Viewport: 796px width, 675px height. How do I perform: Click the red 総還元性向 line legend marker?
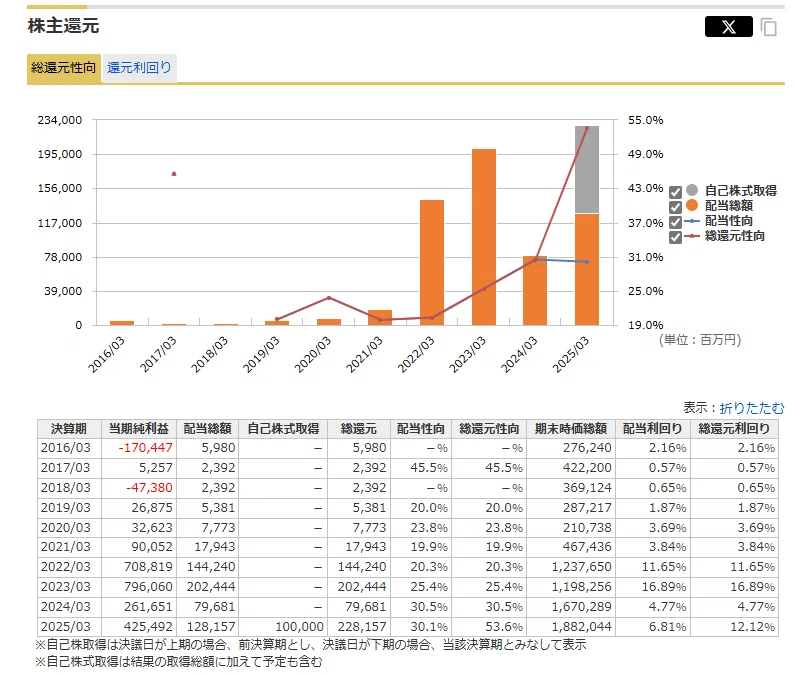(x=692, y=236)
